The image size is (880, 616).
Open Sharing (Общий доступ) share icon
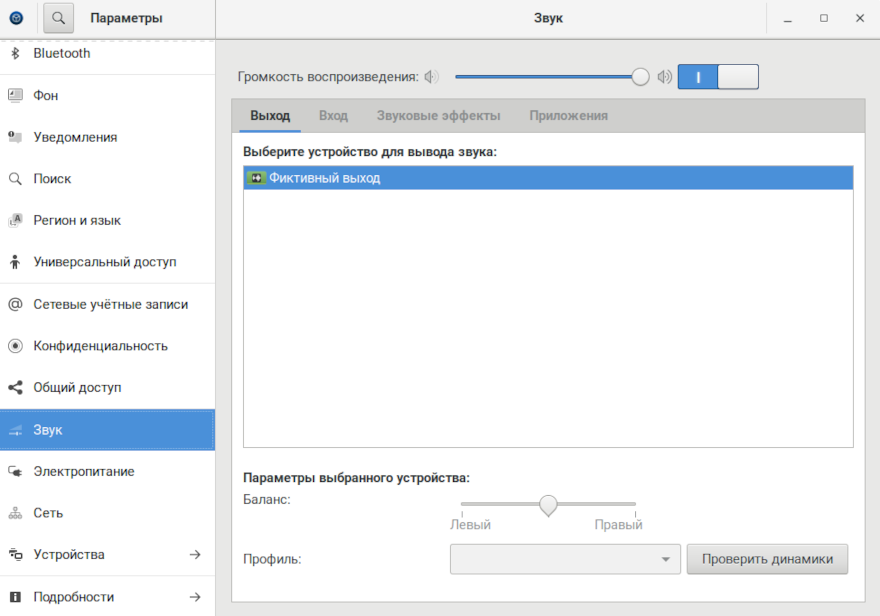(x=15, y=388)
